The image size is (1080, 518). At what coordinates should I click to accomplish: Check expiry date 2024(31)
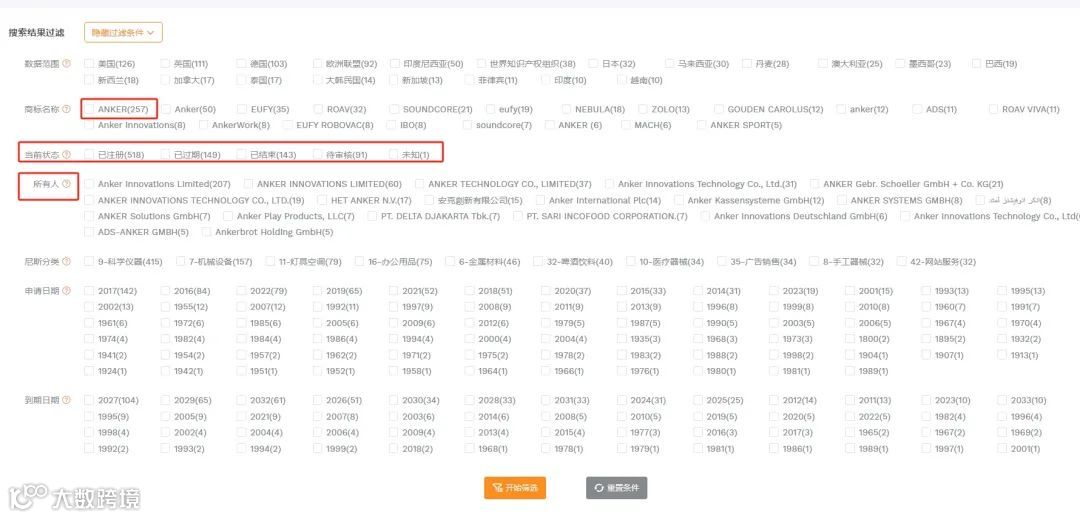(x=622, y=400)
